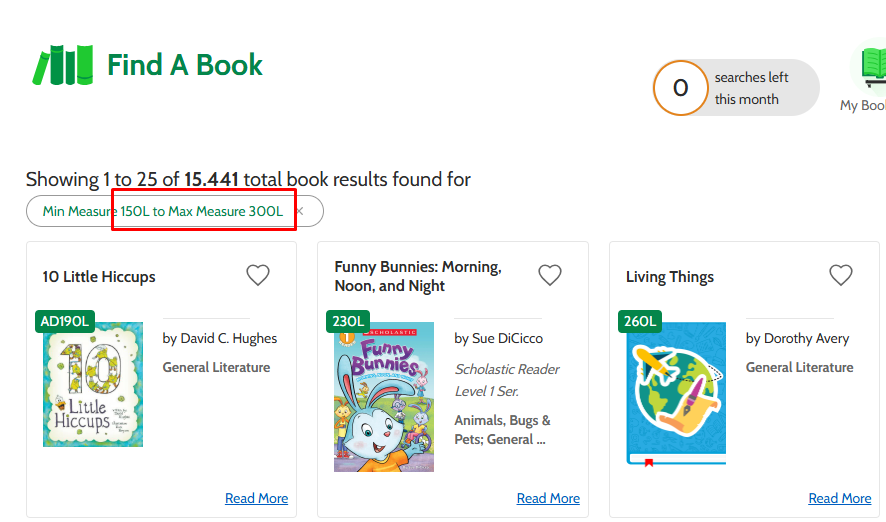Select the Min Measure 150L to Max Measure 300L chip

163,211
